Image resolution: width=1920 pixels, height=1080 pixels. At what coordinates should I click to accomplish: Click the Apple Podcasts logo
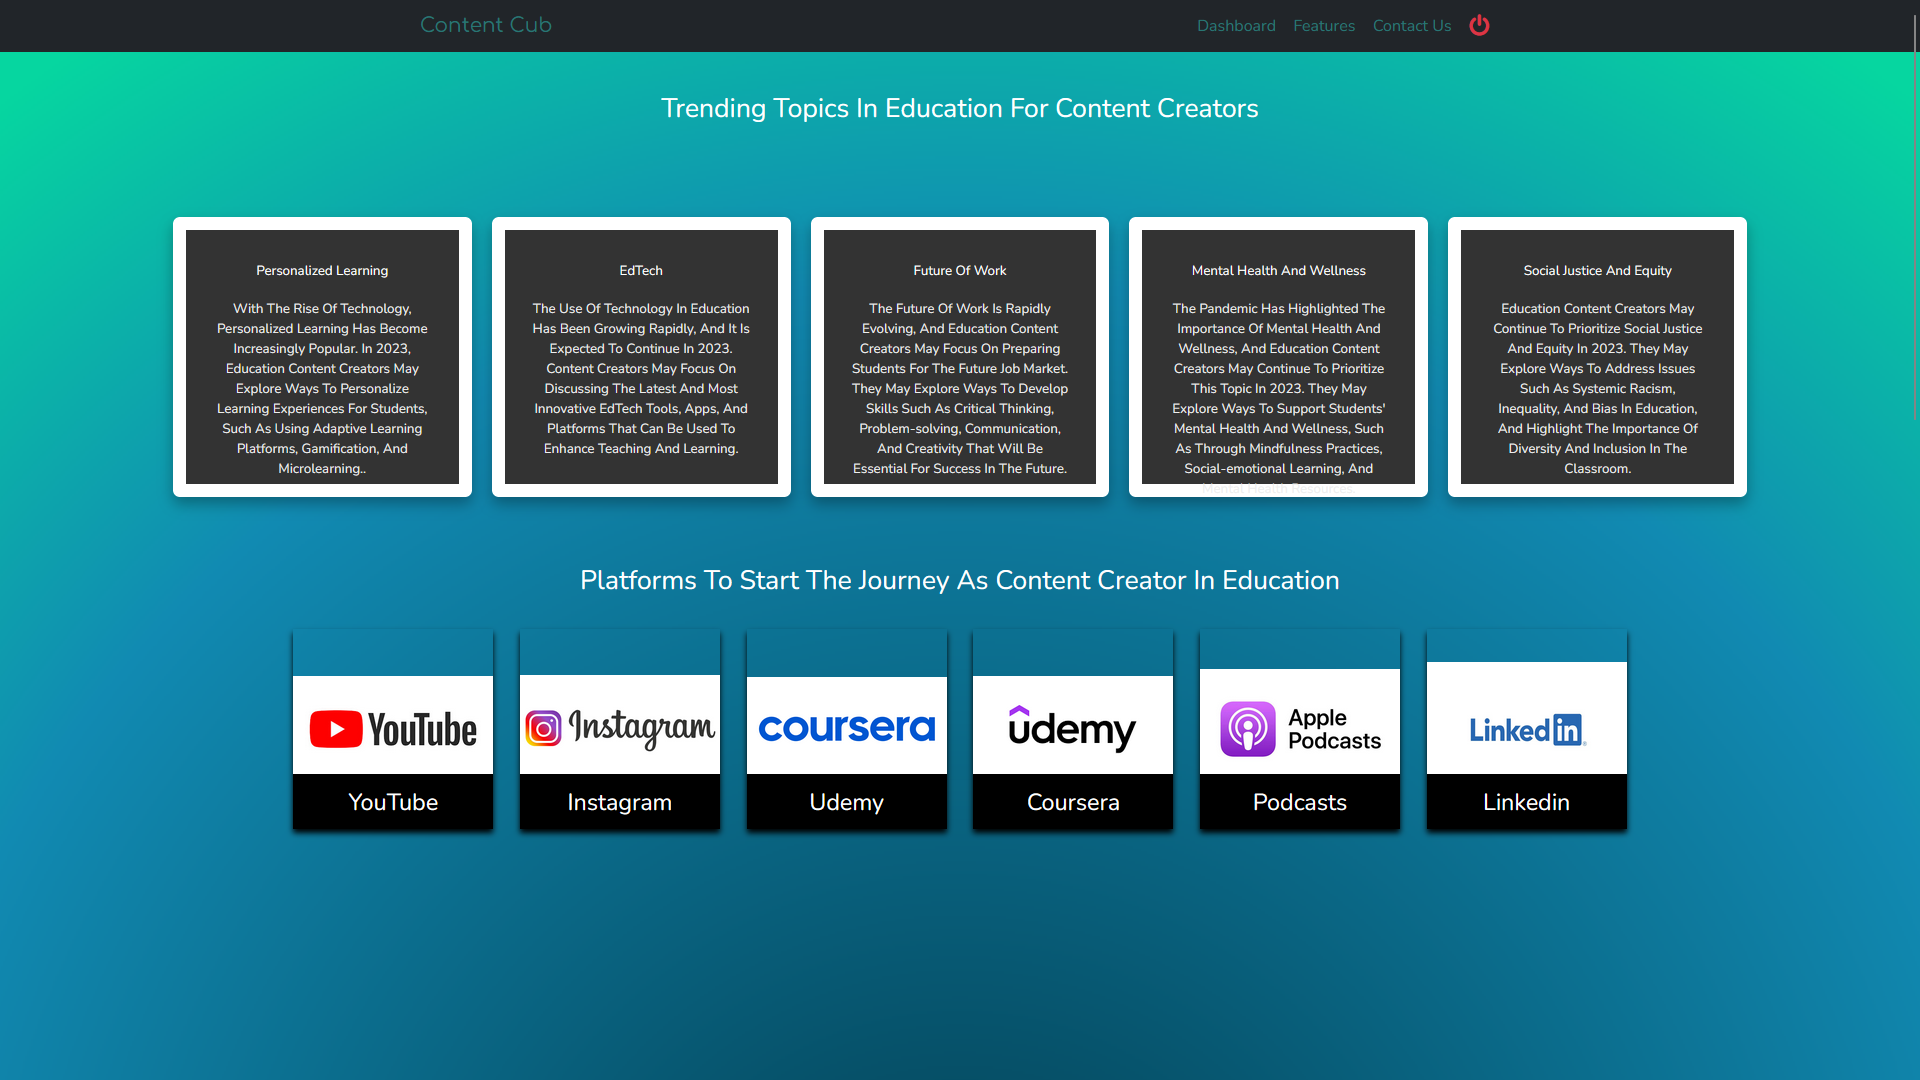click(x=1300, y=729)
